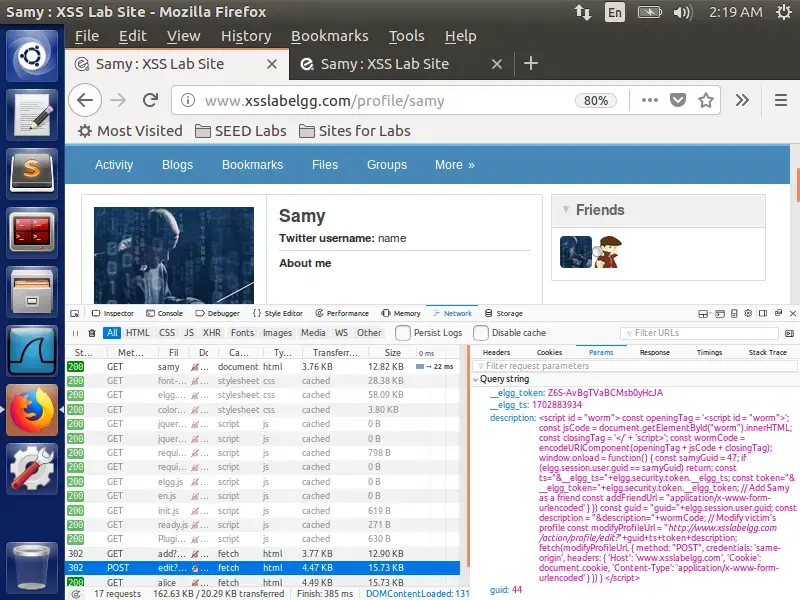Open the Most Visited bookmarks button
This screenshot has height=600, width=800.
click(x=130, y=131)
